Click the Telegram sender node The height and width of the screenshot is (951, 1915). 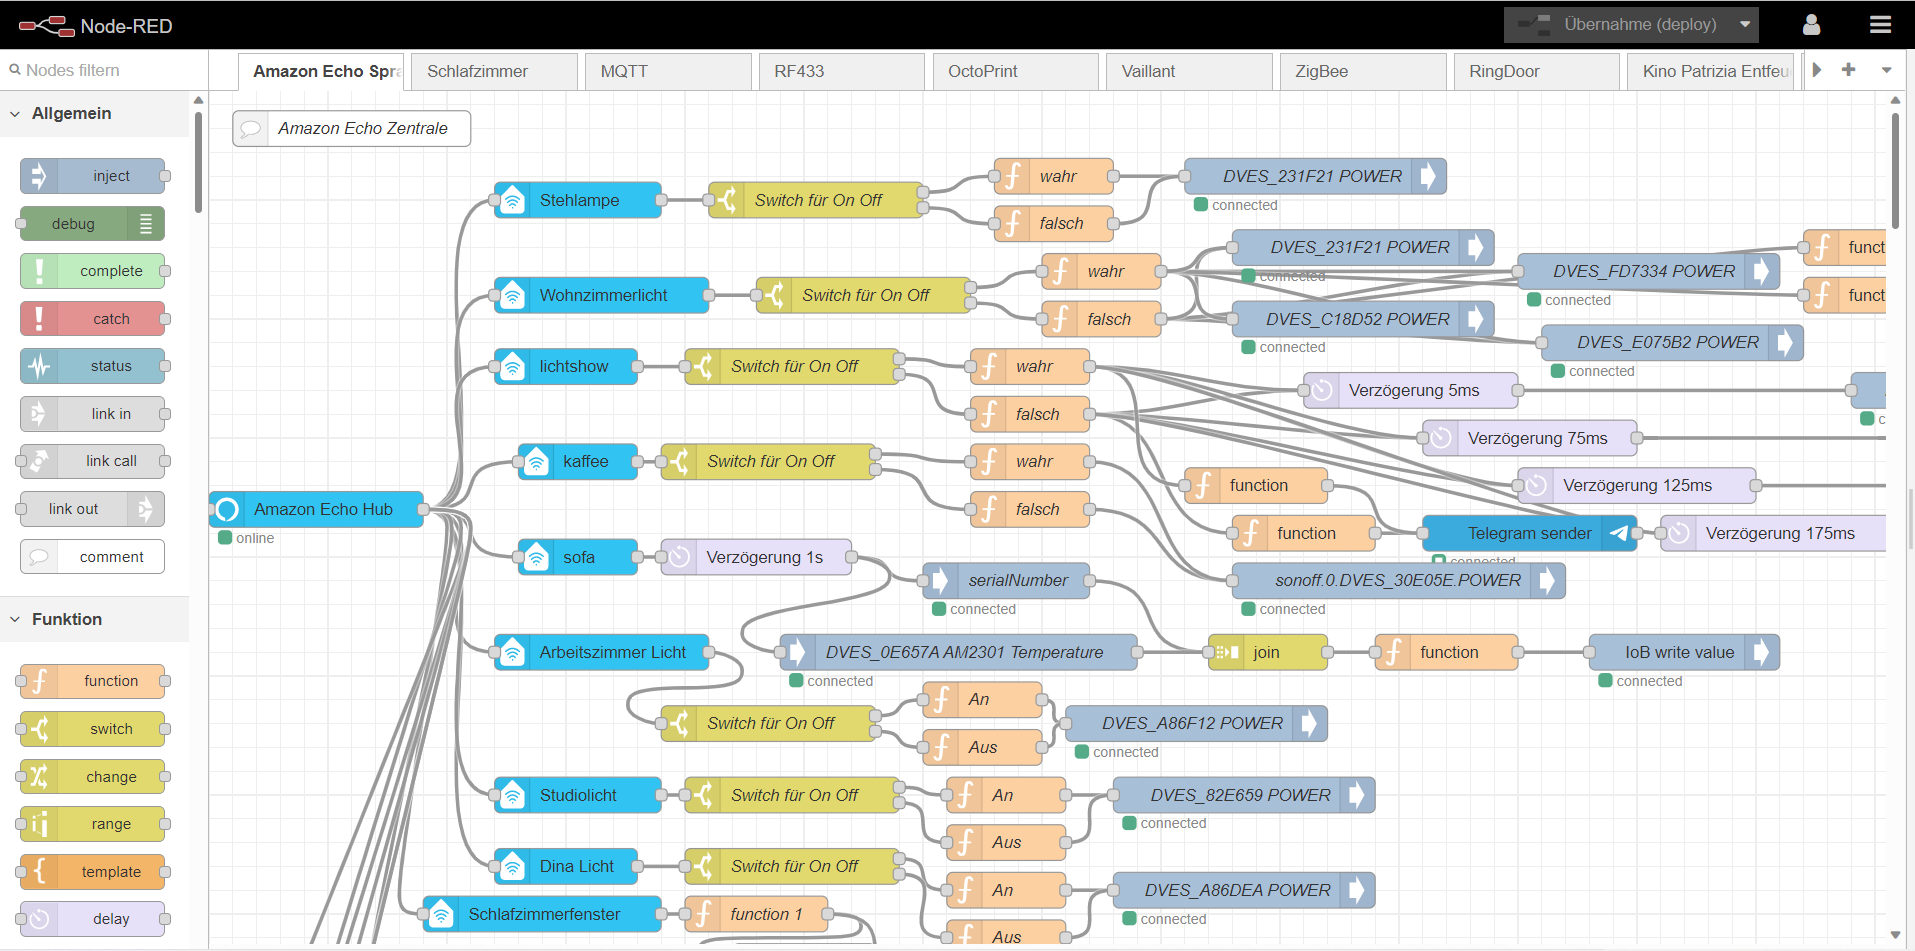[1529, 533]
